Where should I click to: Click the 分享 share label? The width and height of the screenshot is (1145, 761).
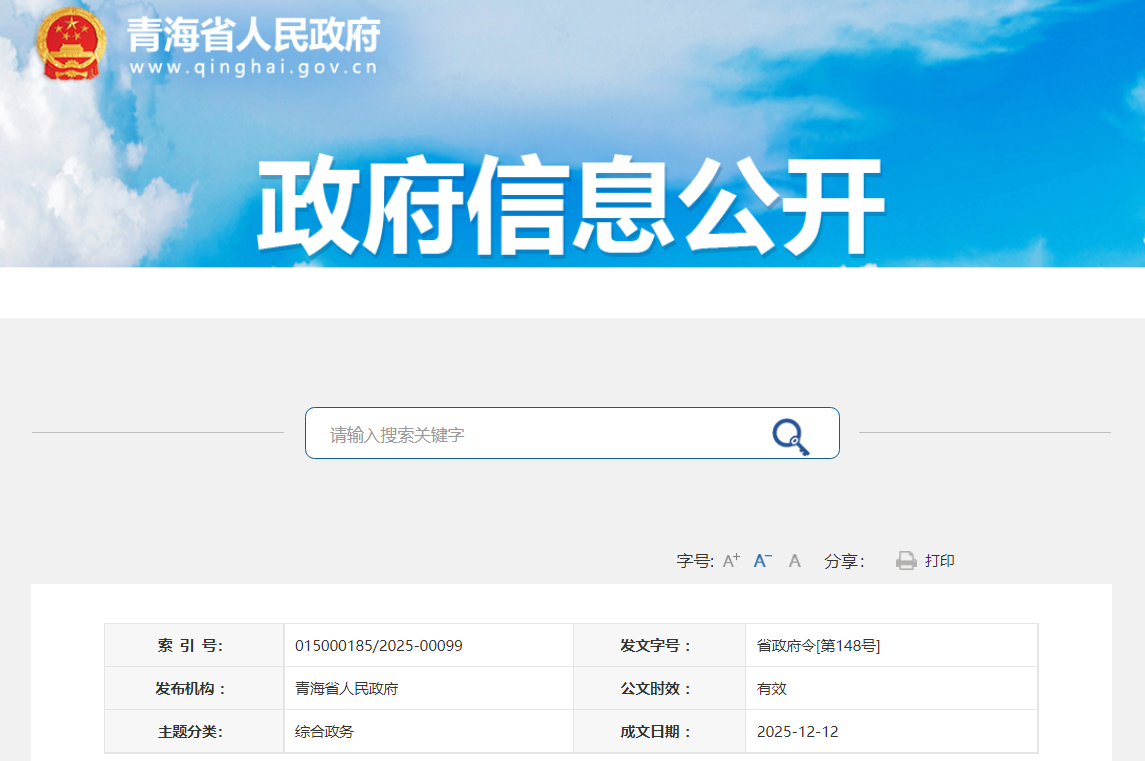point(844,561)
